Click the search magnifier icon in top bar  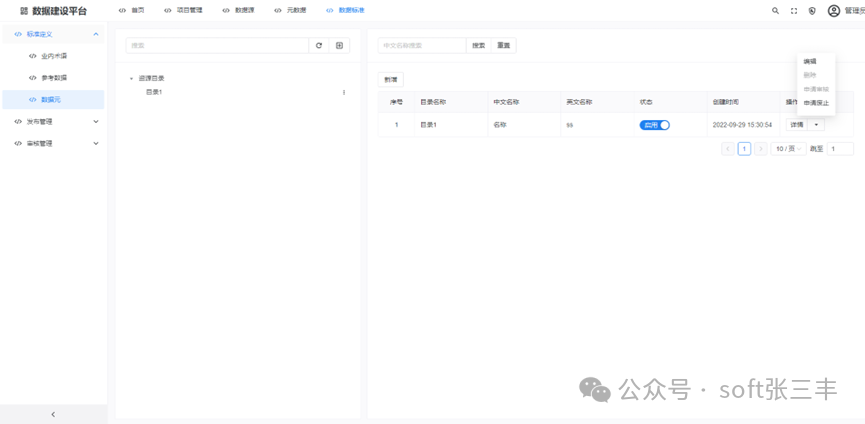[775, 10]
